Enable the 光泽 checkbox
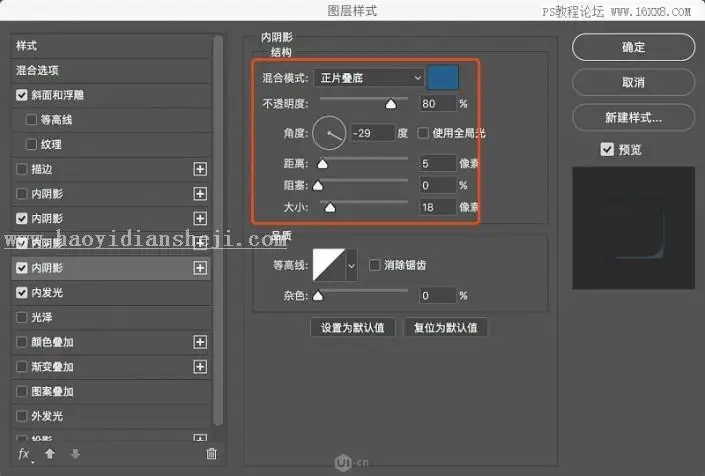This screenshot has width=705, height=476. pyautogui.click(x=21, y=317)
